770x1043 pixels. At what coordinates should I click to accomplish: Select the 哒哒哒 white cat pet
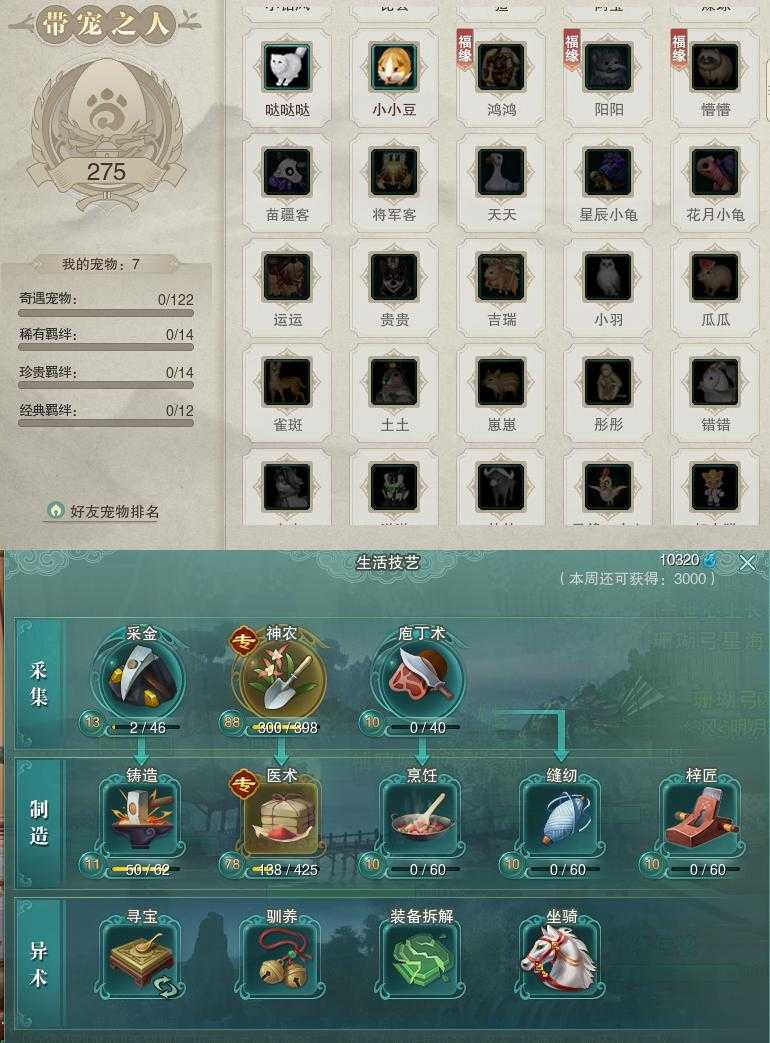point(287,77)
